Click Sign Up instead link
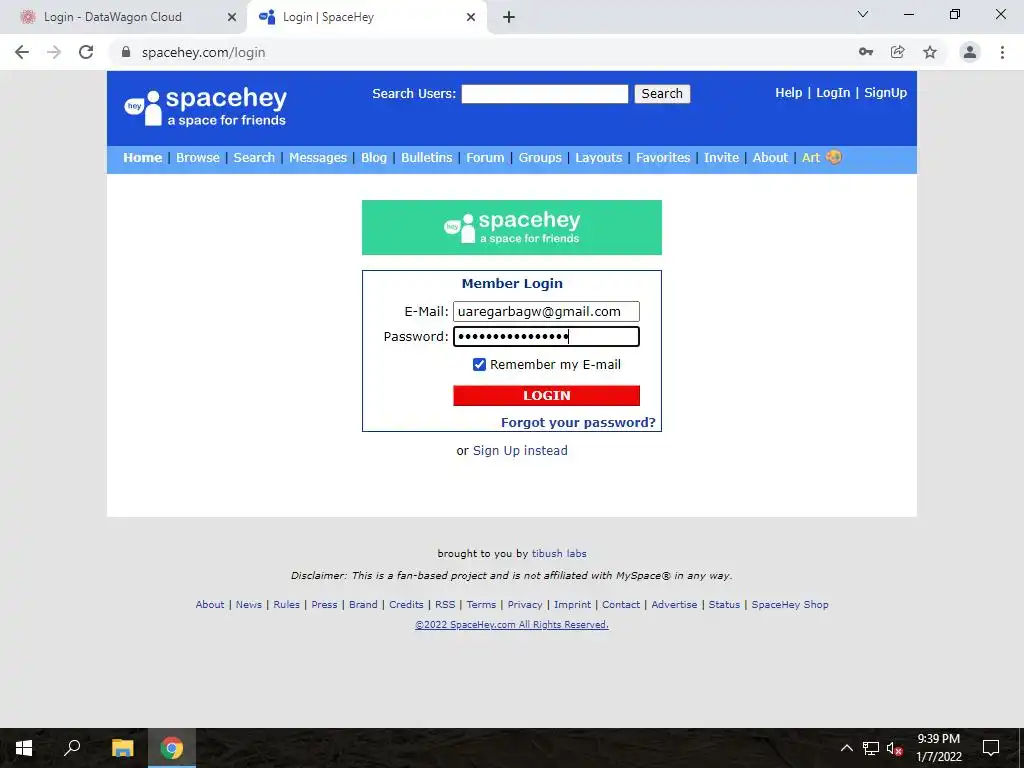This screenshot has width=1024, height=768. (x=520, y=451)
